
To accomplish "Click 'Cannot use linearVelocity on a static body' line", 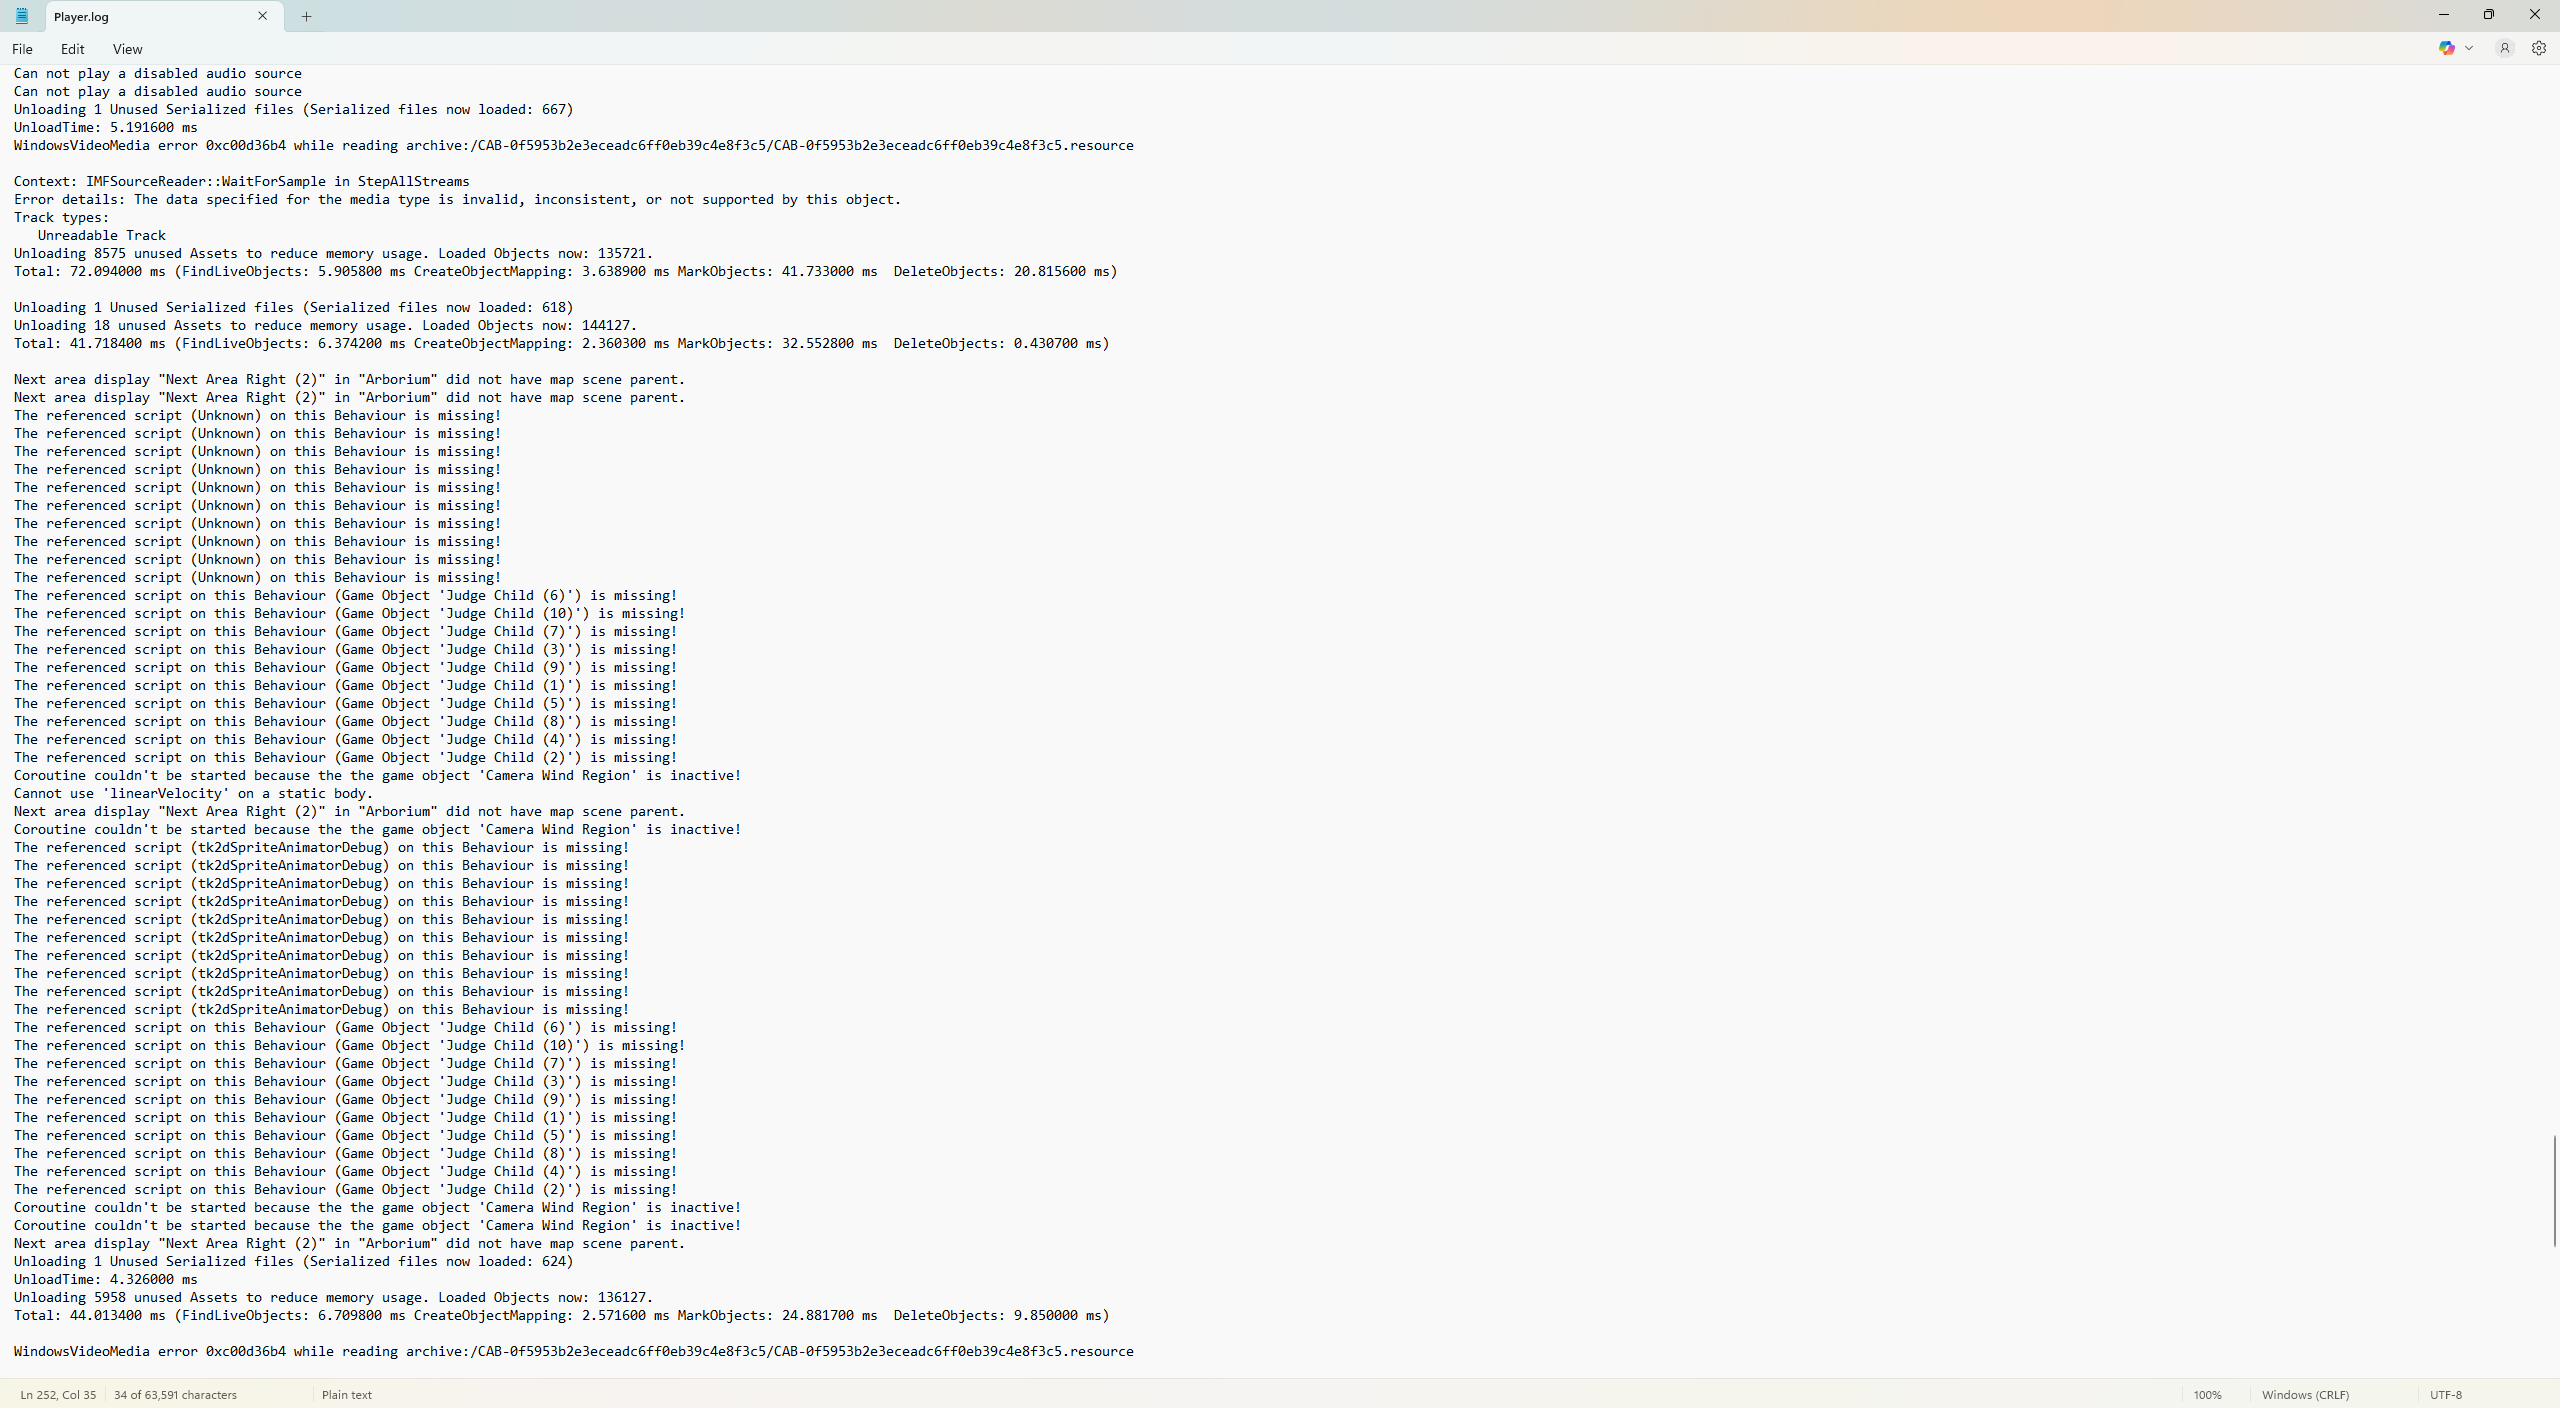I will point(194,794).
